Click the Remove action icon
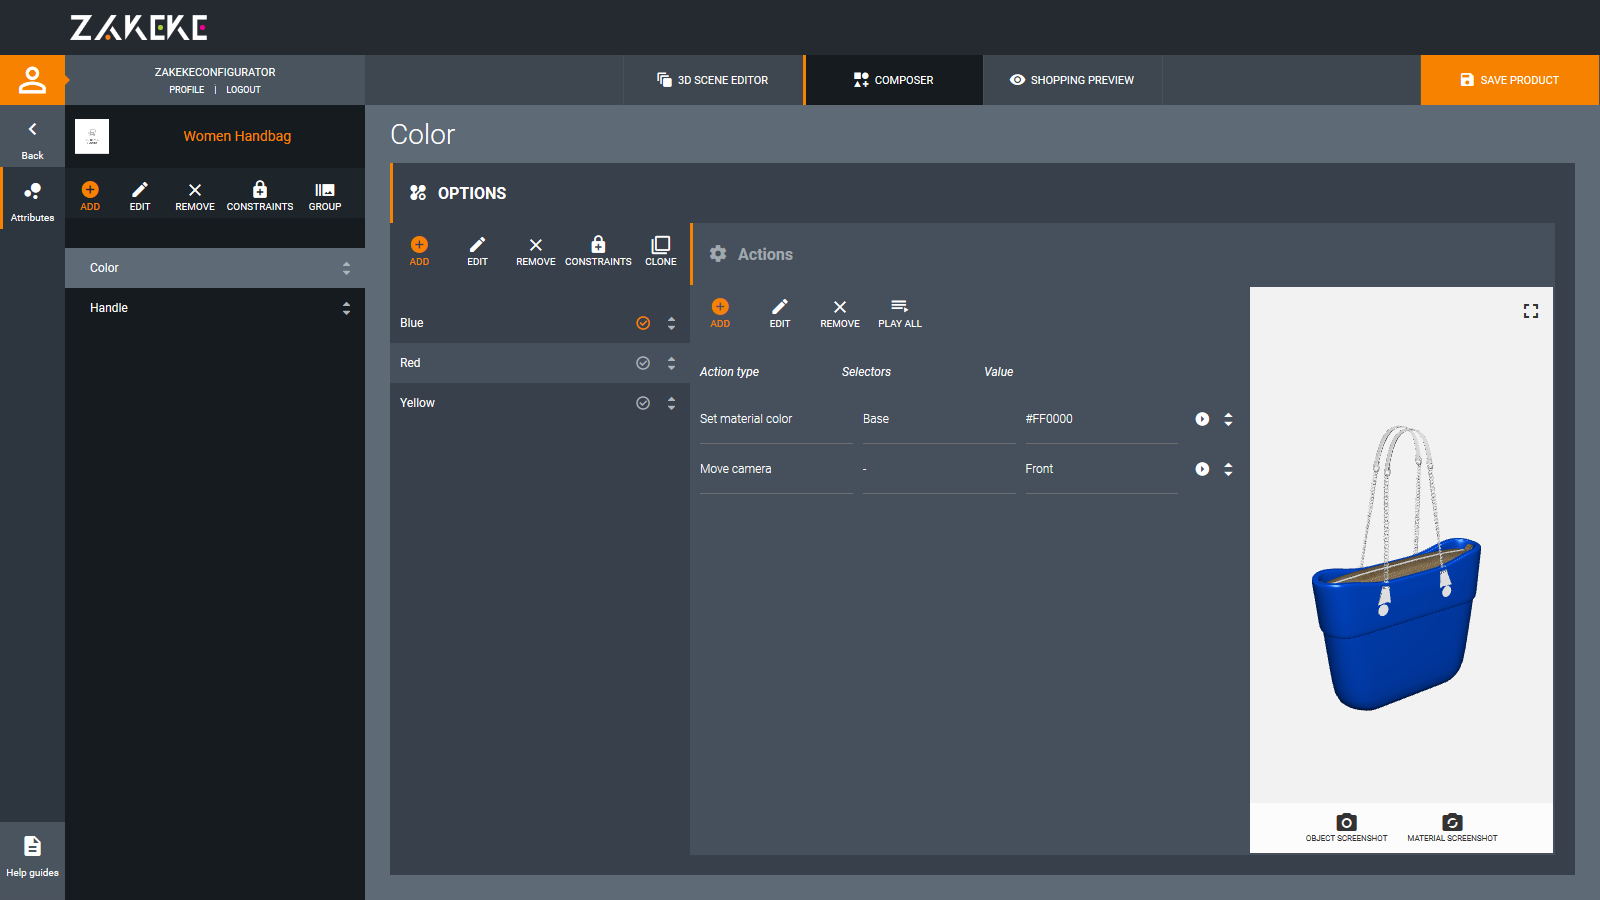This screenshot has height=900, width=1600. pyautogui.click(x=840, y=307)
